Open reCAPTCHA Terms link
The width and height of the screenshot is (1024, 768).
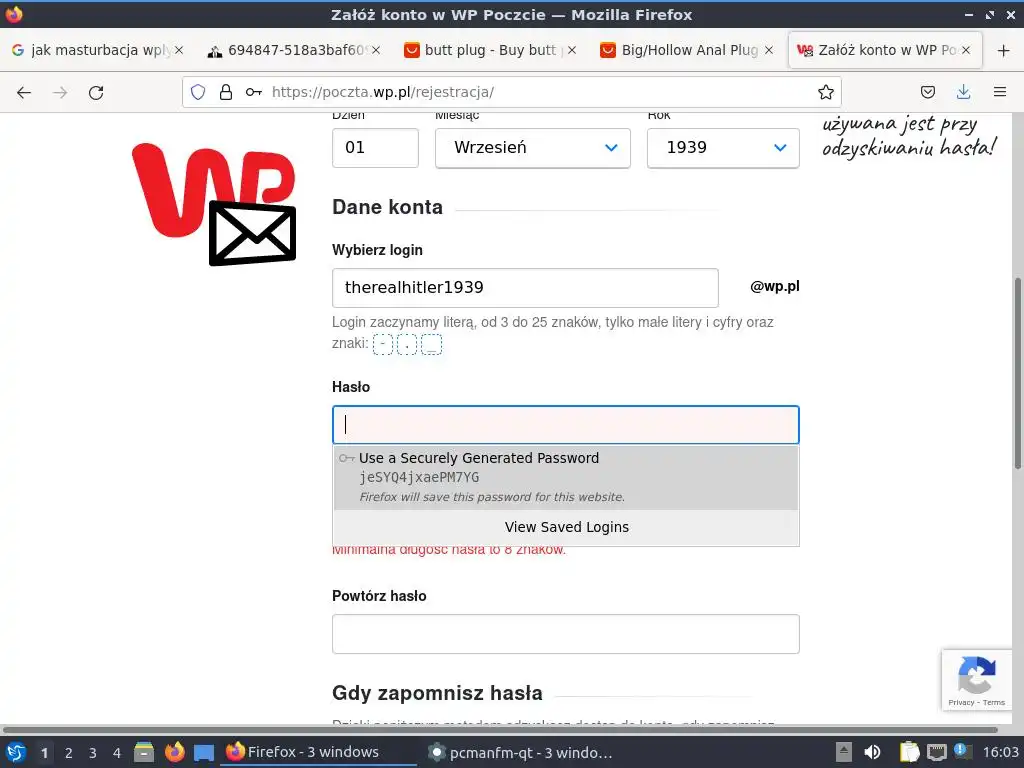(x=994, y=703)
